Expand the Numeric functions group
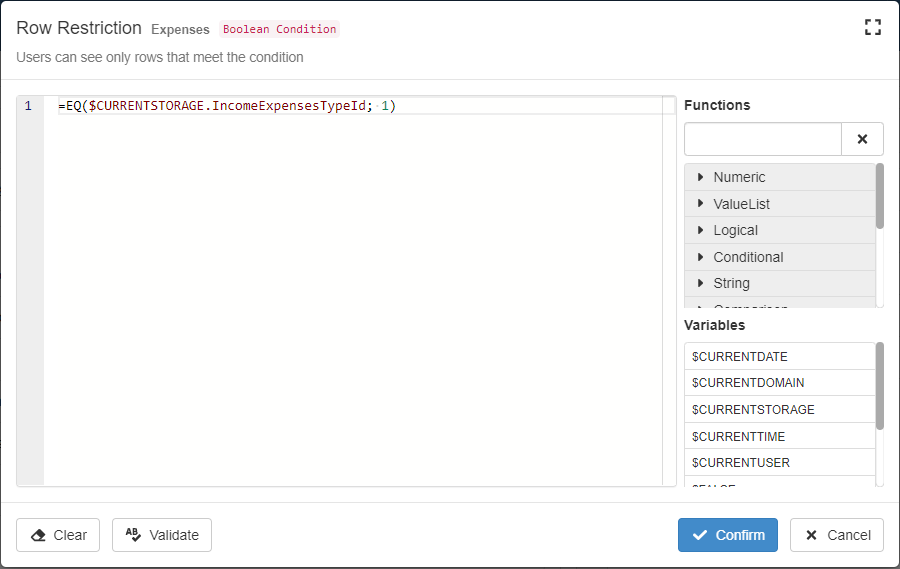This screenshot has height=569, width=900. tap(738, 177)
